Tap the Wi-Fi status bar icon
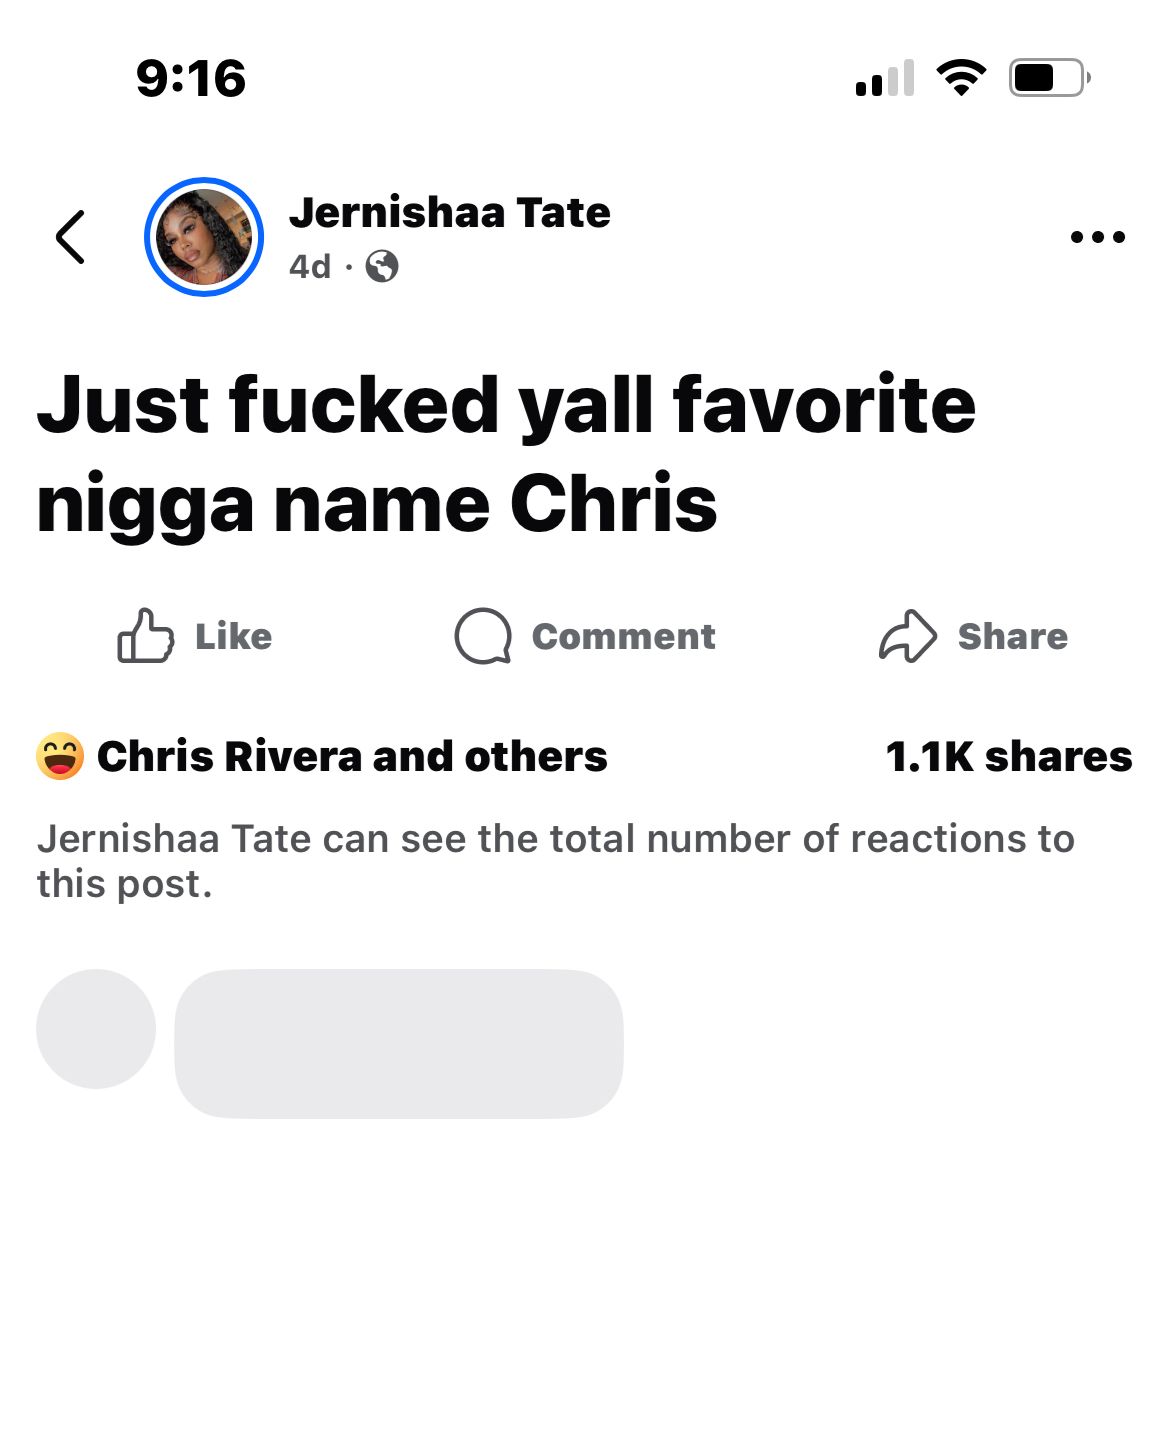 click(x=961, y=78)
